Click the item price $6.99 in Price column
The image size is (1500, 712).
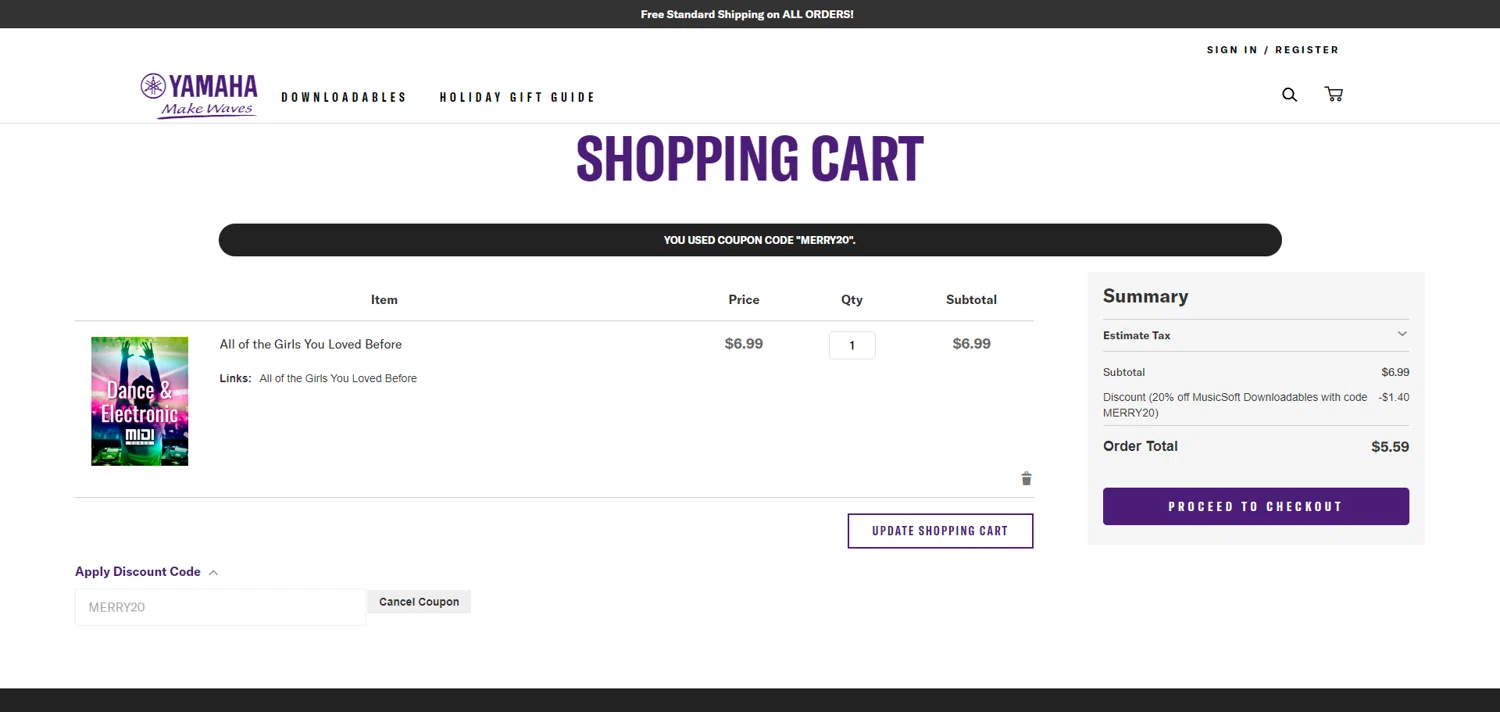coord(744,344)
